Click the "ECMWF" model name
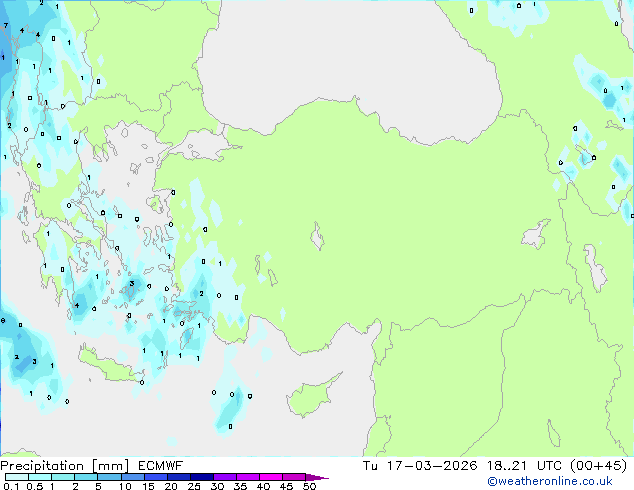 [x=161, y=466]
